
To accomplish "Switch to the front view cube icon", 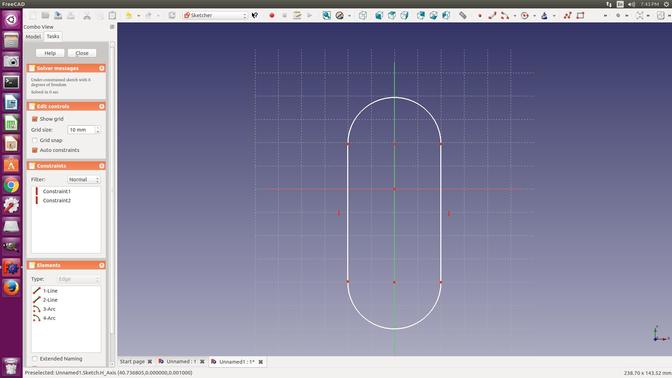I will [x=379, y=15].
